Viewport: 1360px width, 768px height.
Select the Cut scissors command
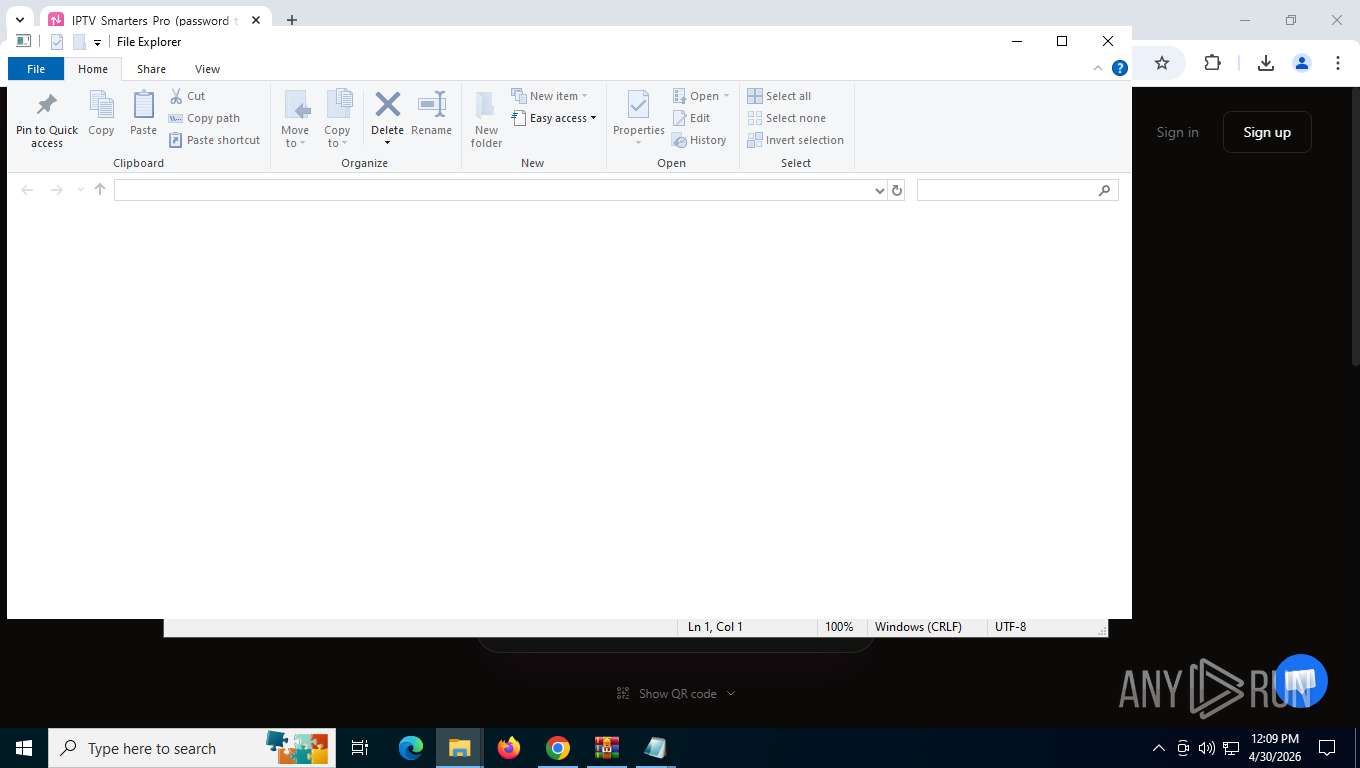point(187,96)
